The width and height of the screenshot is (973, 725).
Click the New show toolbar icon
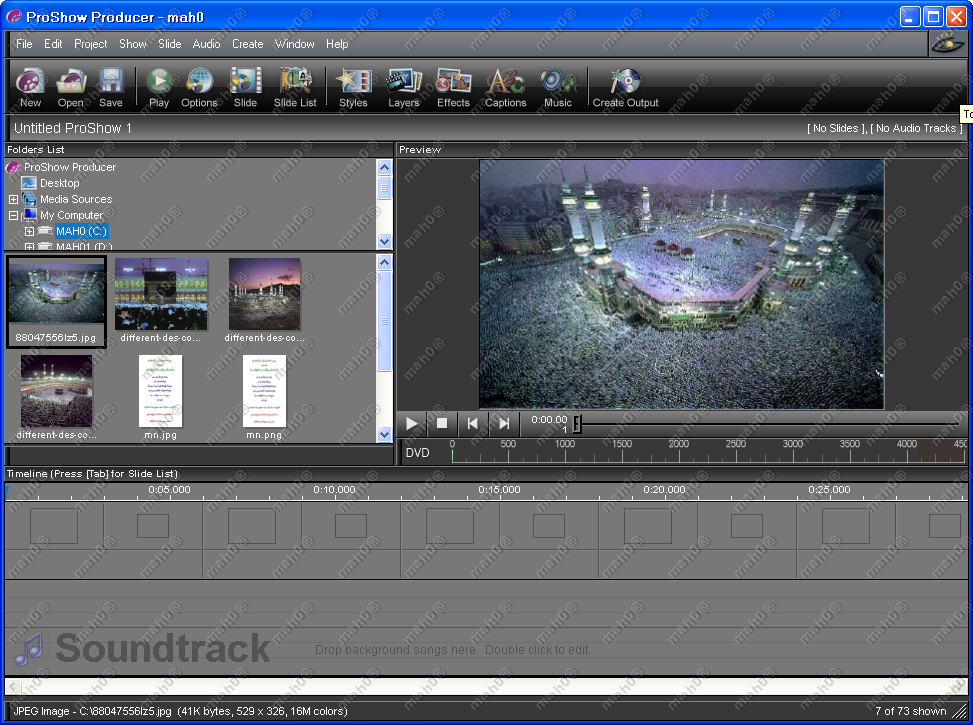30,86
